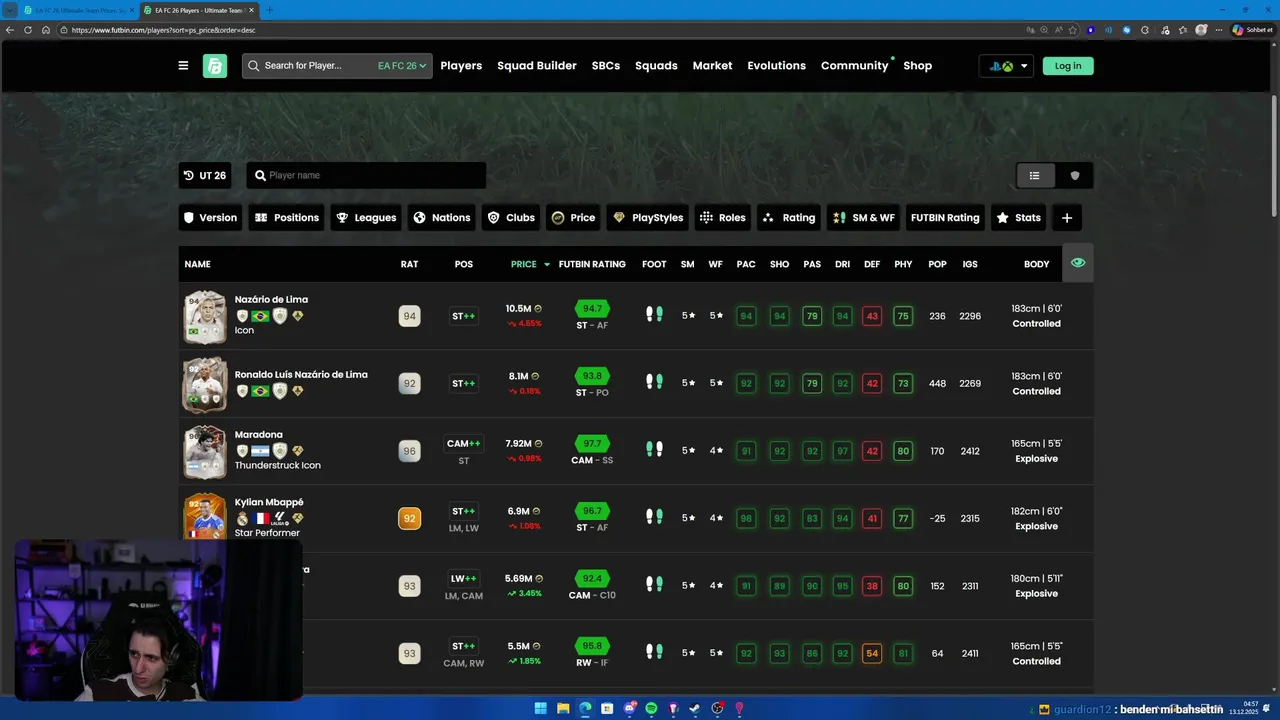The width and height of the screenshot is (1280, 720).
Task: Open the Squad Builder menu
Action: pos(537,66)
